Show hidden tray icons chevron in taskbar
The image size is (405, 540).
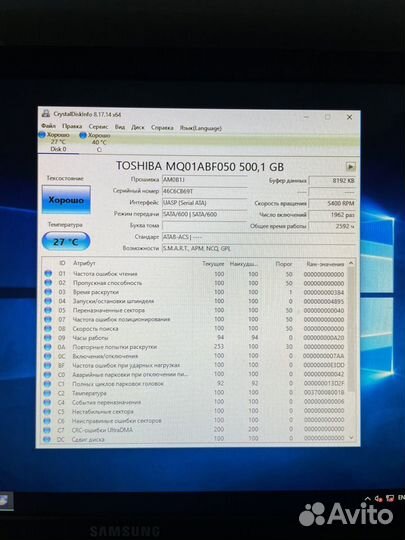368,499
